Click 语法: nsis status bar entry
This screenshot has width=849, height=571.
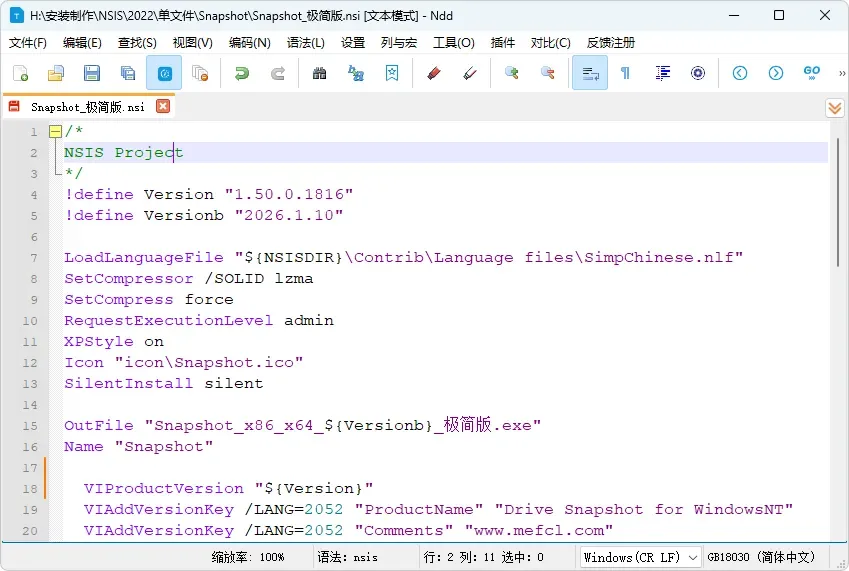(x=347, y=557)
